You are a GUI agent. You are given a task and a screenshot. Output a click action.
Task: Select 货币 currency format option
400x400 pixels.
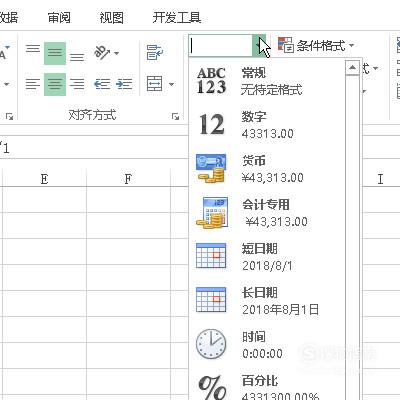tap(267, 169)
